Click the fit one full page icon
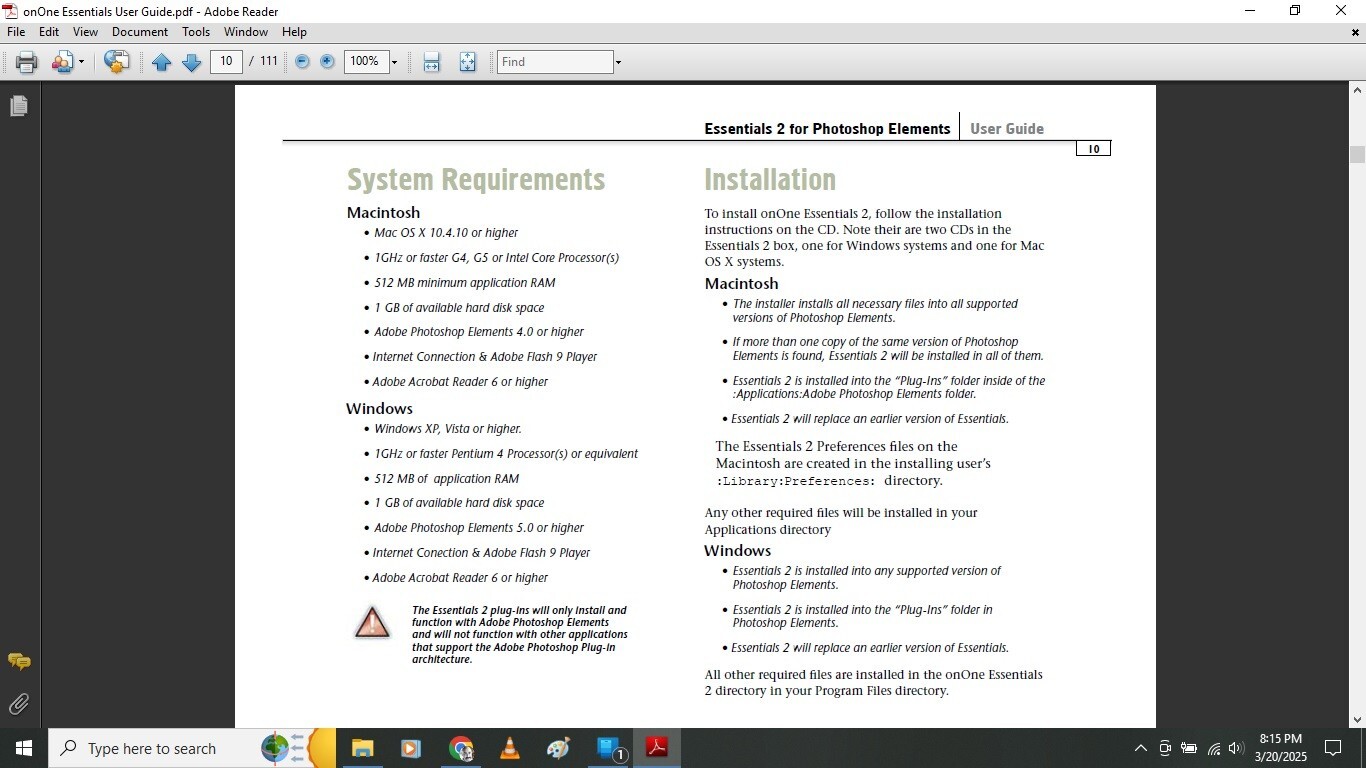Viewport: 1366px width, 768px height. 467,62
